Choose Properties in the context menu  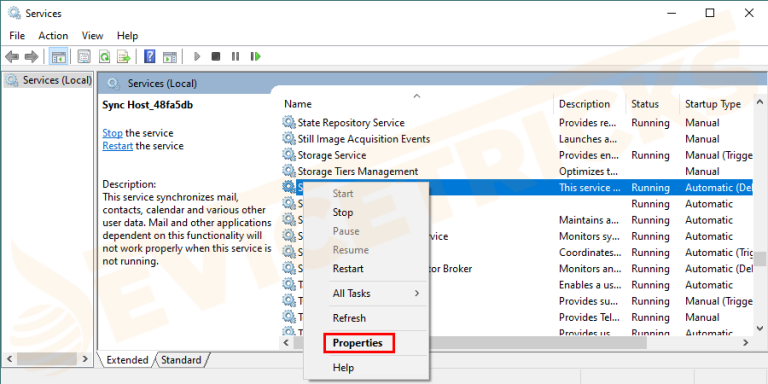[358, 343]
